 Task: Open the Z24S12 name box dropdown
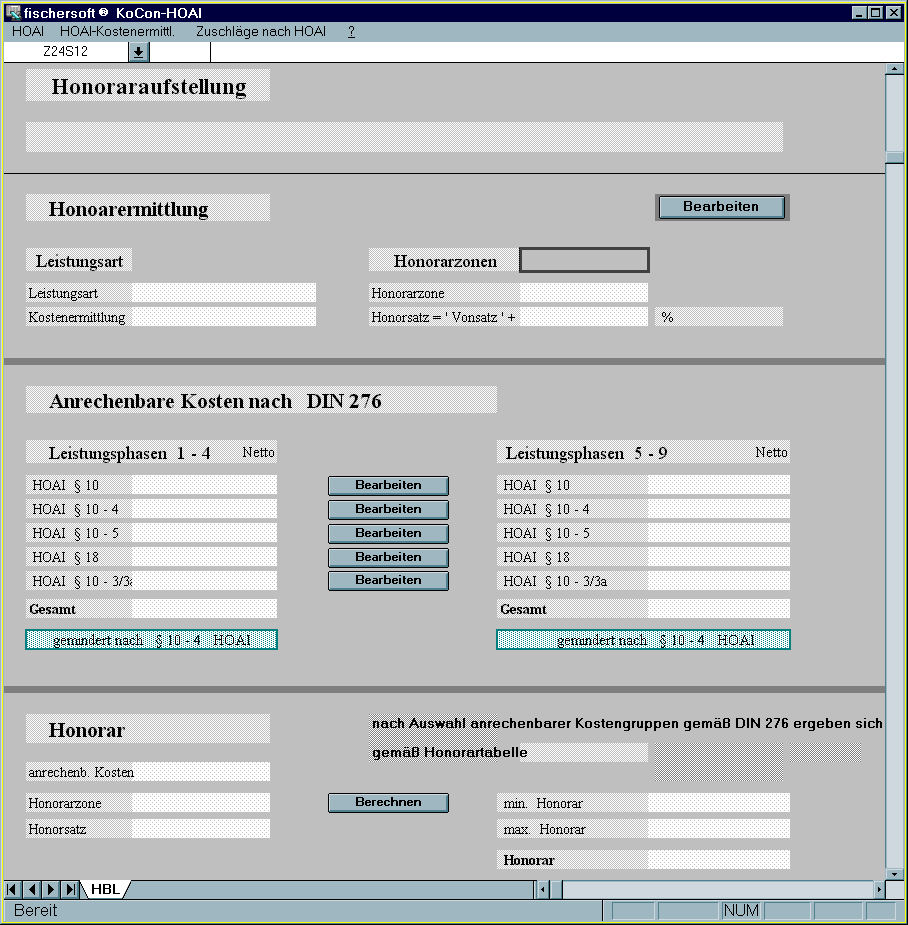tap(138, 51)
